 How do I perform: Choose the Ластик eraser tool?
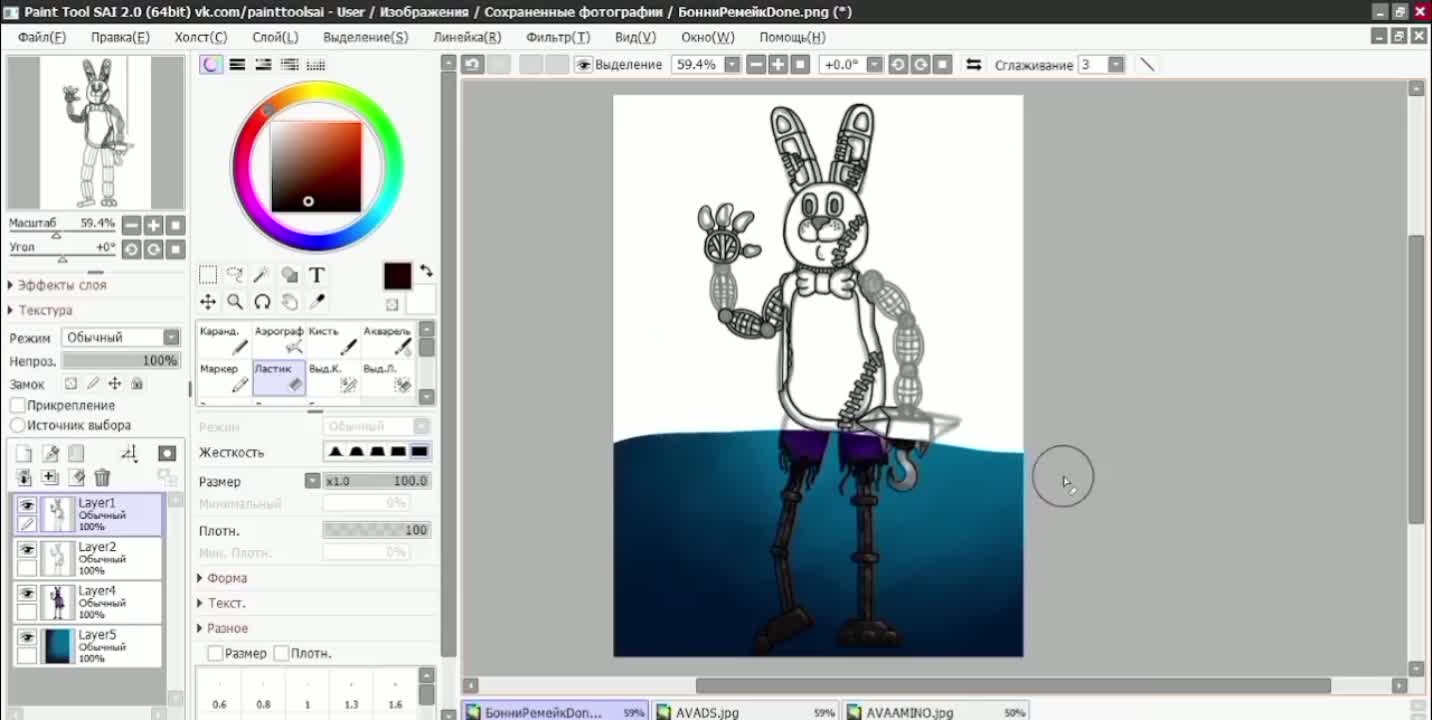click(x=279, y=378)
